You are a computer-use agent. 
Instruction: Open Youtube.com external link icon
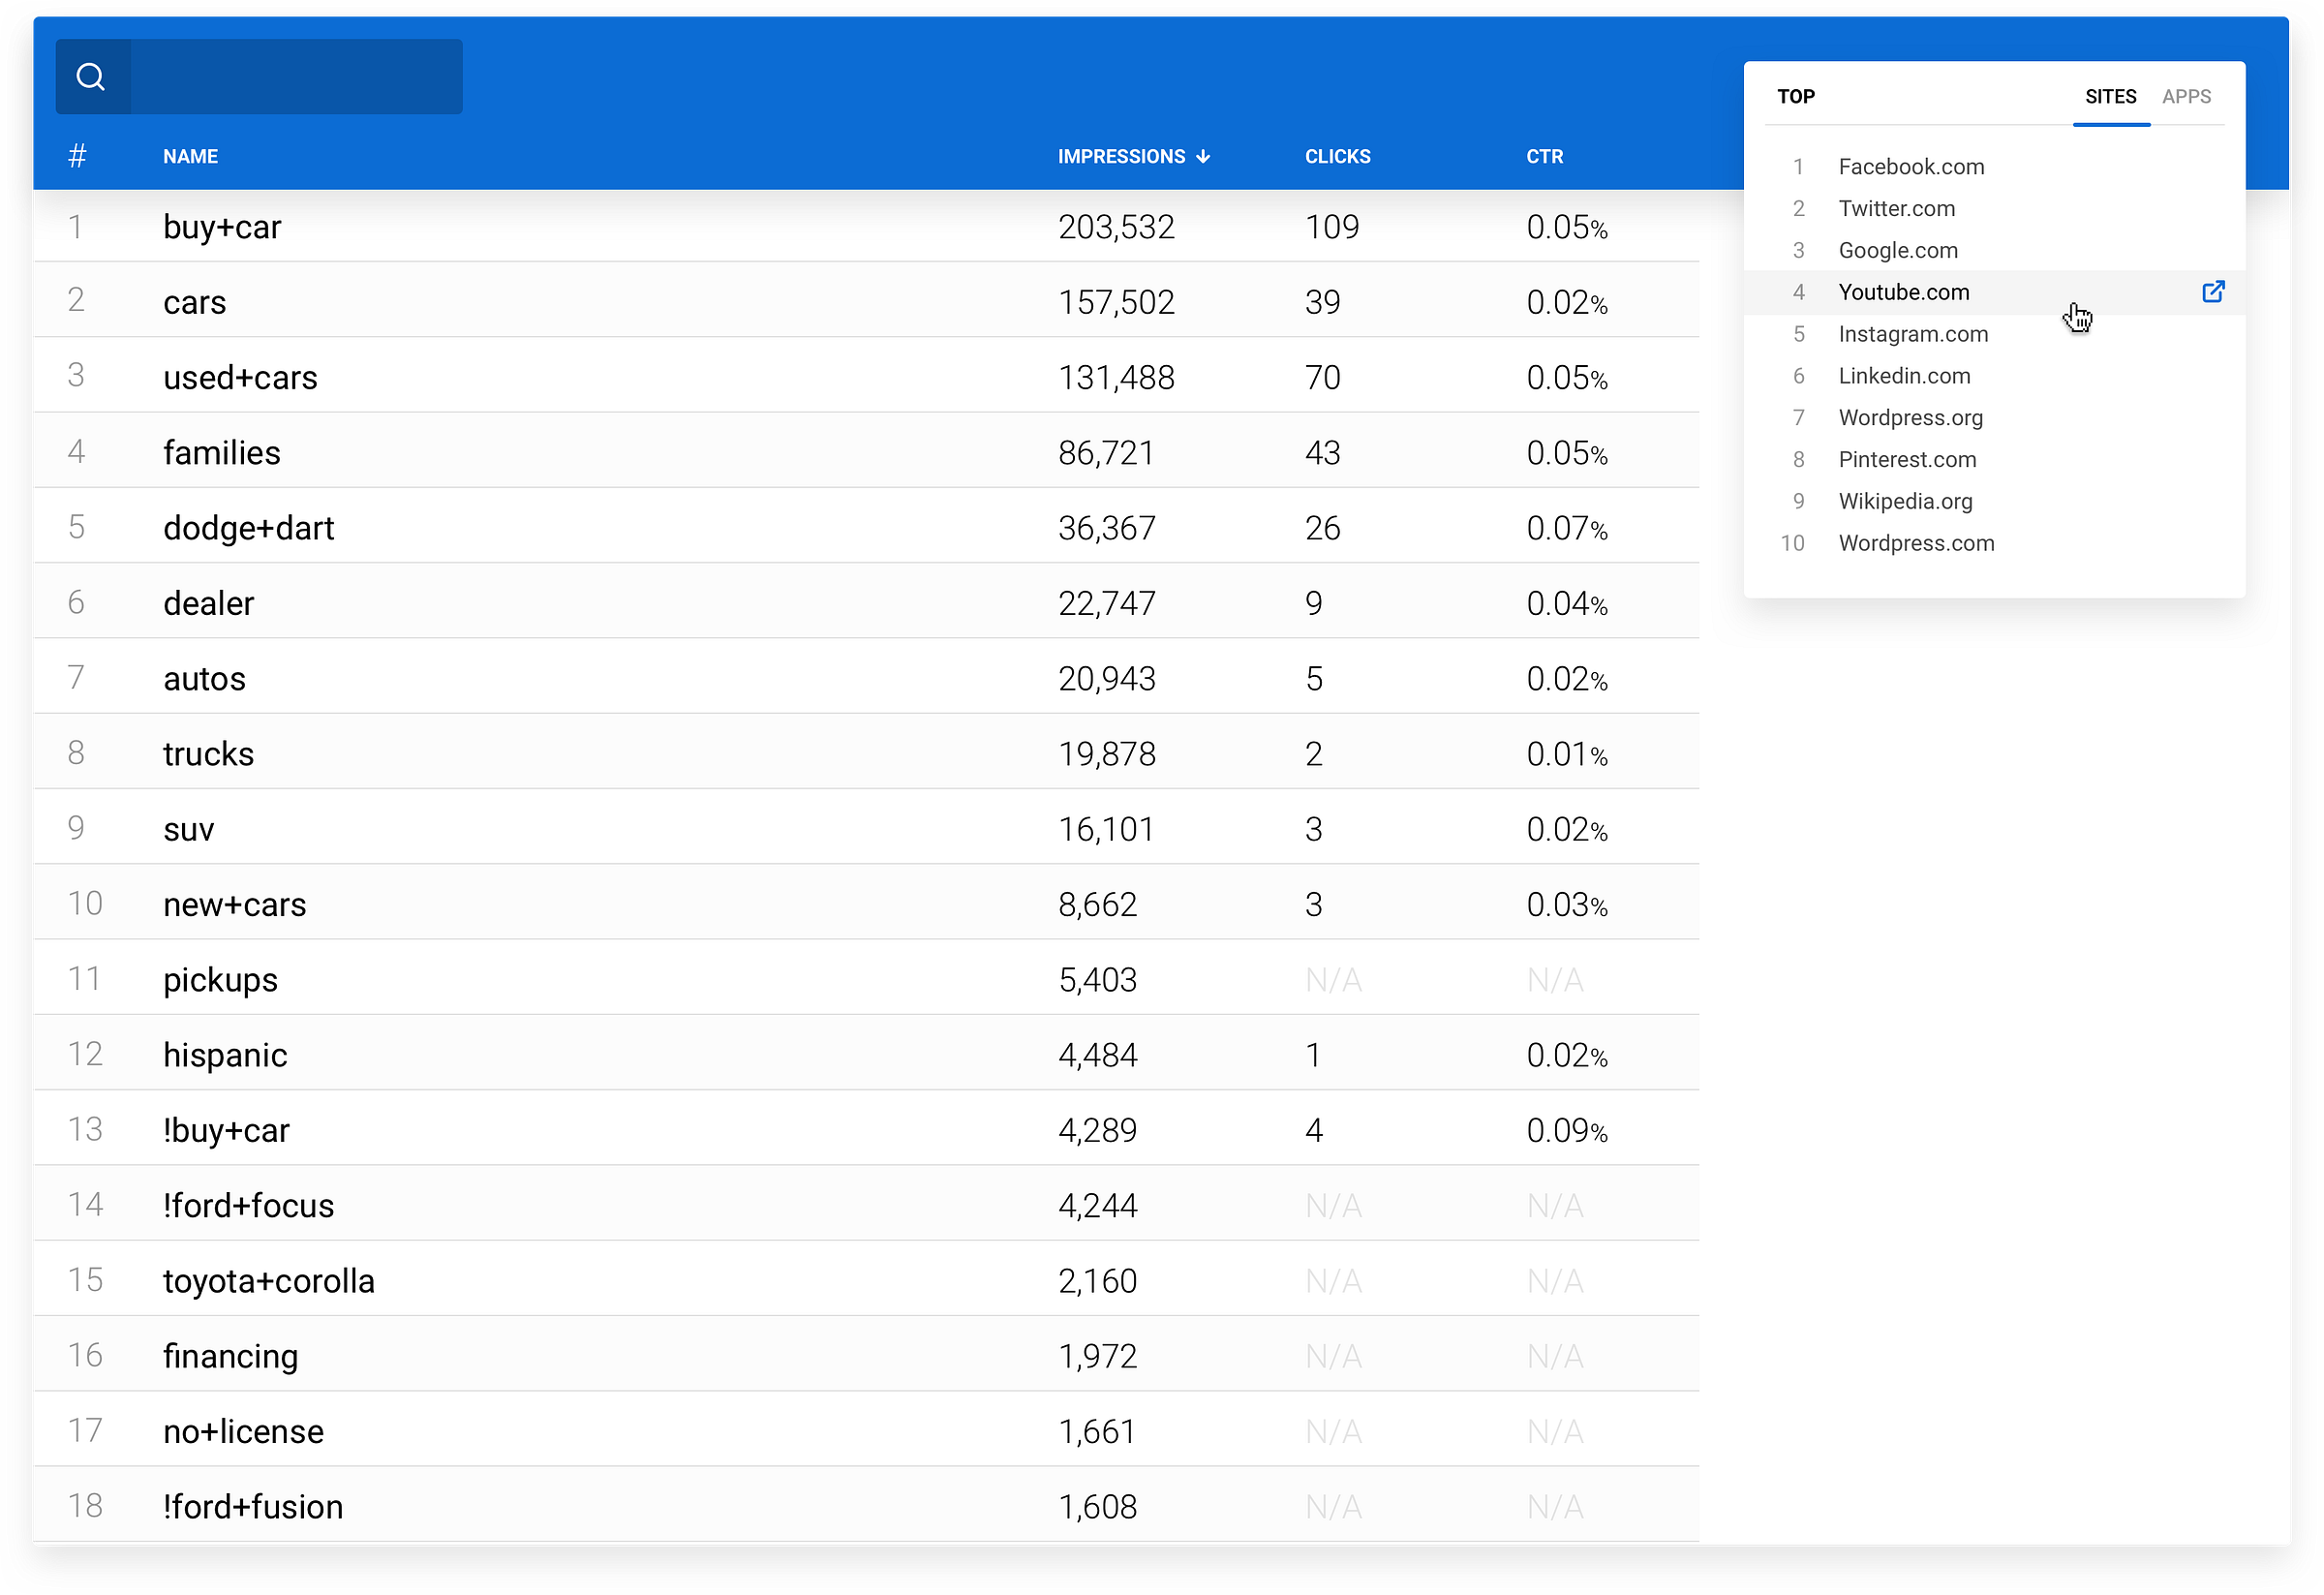[x=2213, y=292]
